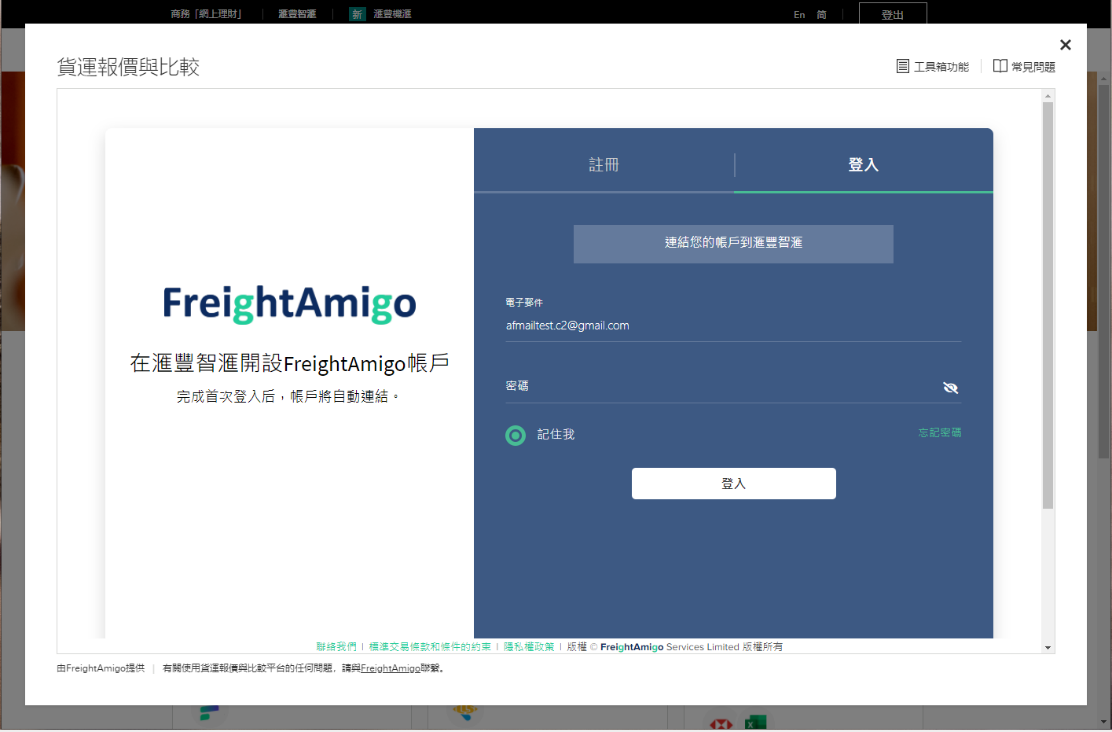Image resolution: width=1112 pixels, height=732 pixels.
Task: Click 連結您的帳戶到滙豐智滙 button
Action: [x=733, y=244]
